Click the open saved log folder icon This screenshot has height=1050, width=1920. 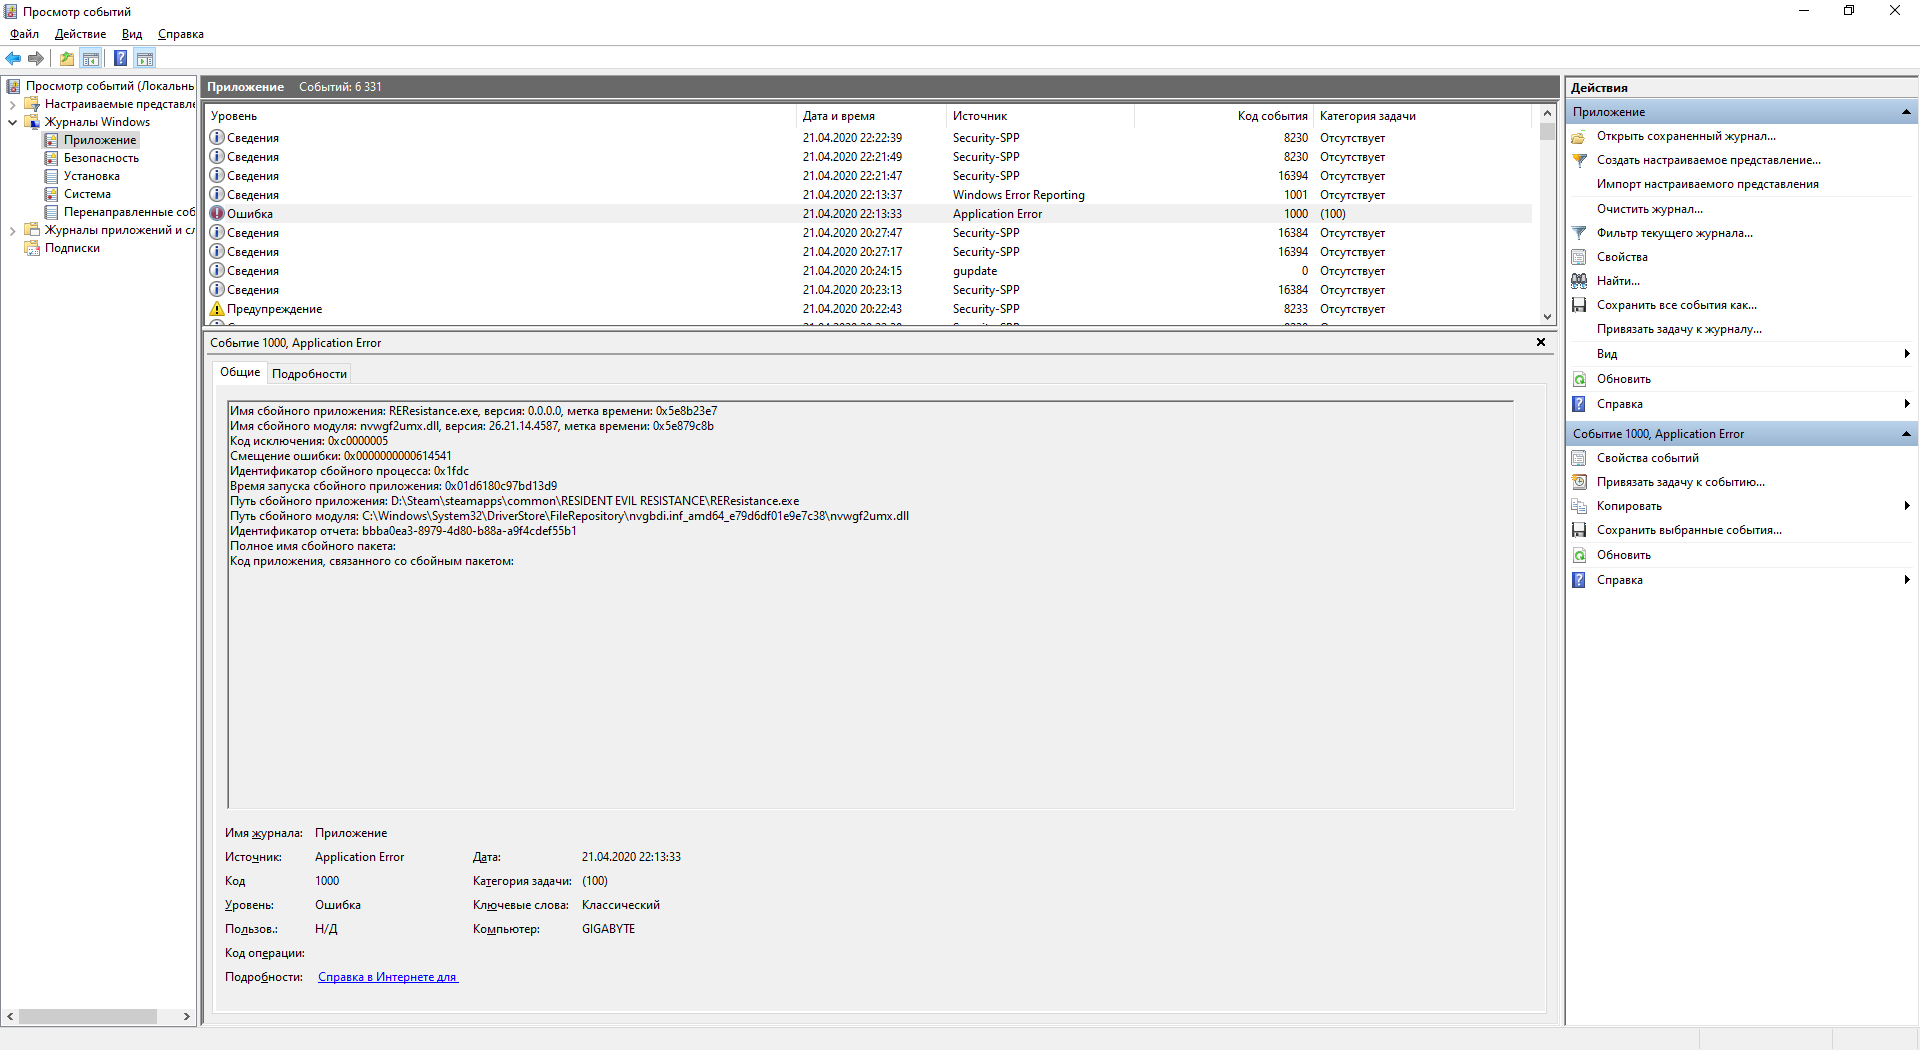(1579, 136)
